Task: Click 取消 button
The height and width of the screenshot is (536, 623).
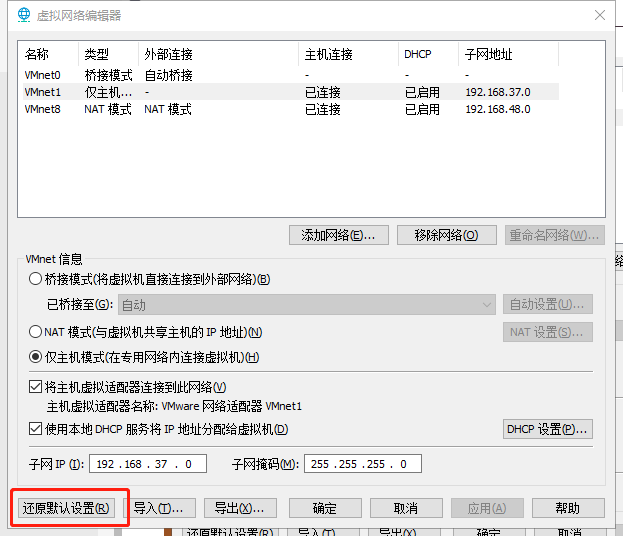Action: coord(406,508)
